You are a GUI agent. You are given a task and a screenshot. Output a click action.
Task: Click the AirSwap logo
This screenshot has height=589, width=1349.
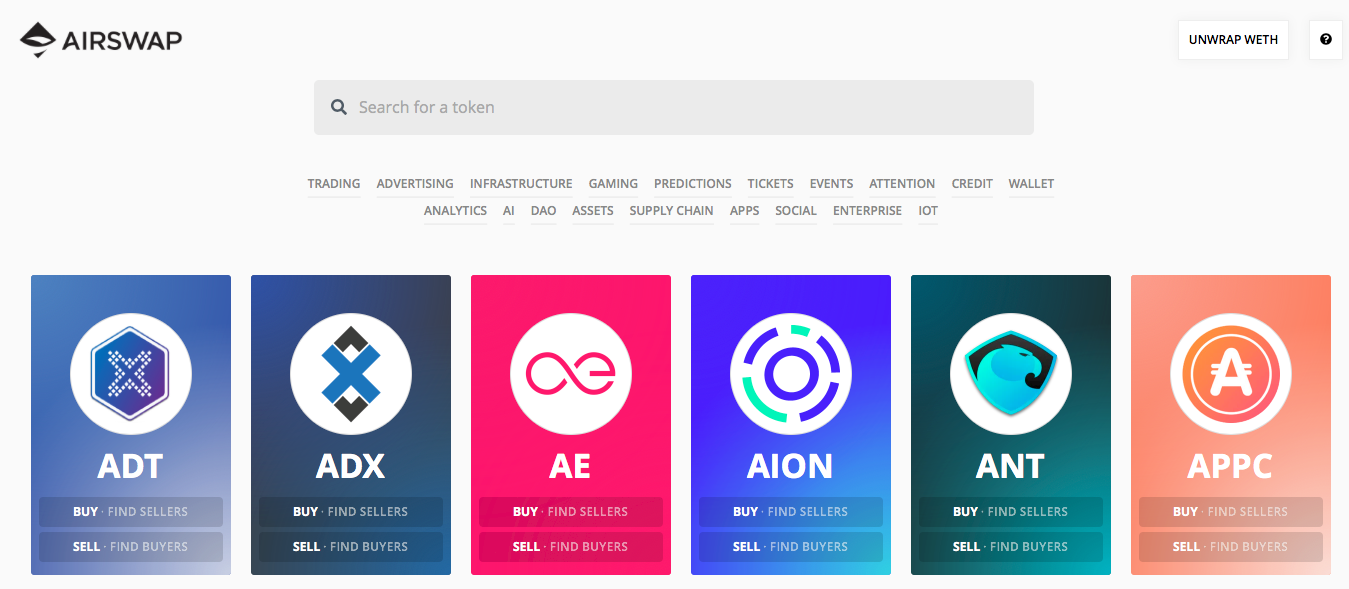[101, 40]
